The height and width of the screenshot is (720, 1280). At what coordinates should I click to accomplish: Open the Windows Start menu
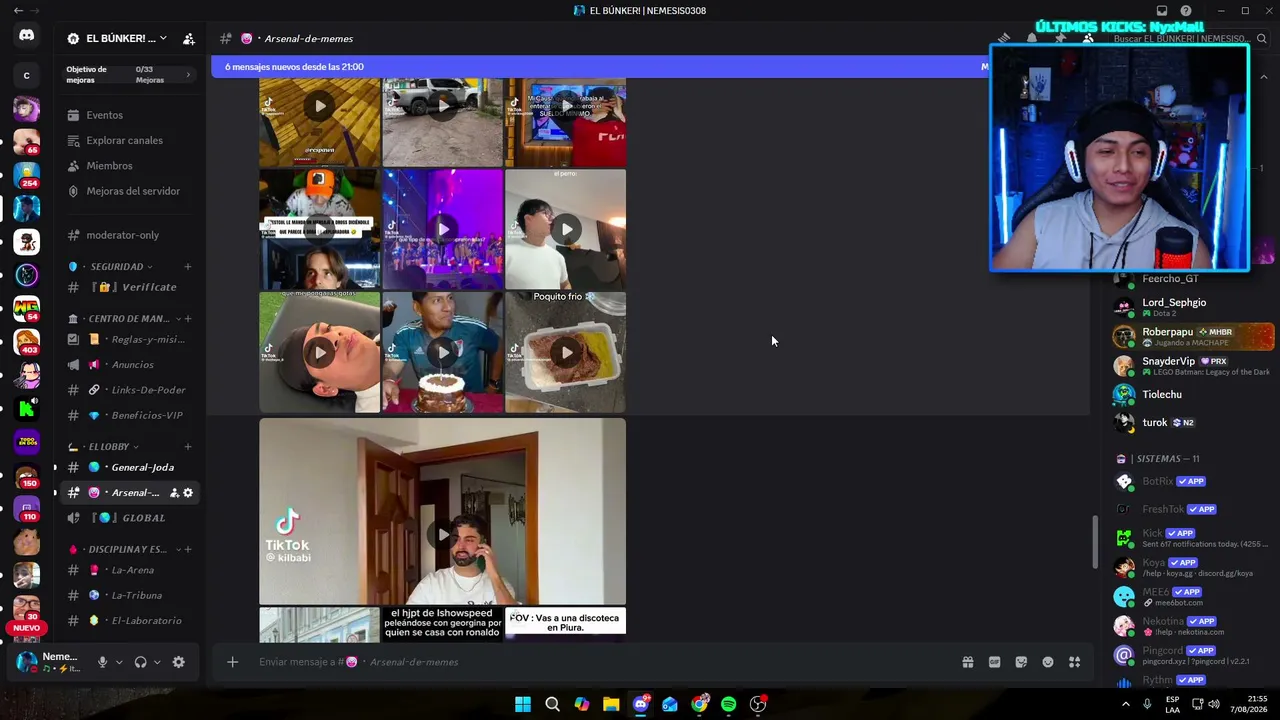tap(523, 704)
